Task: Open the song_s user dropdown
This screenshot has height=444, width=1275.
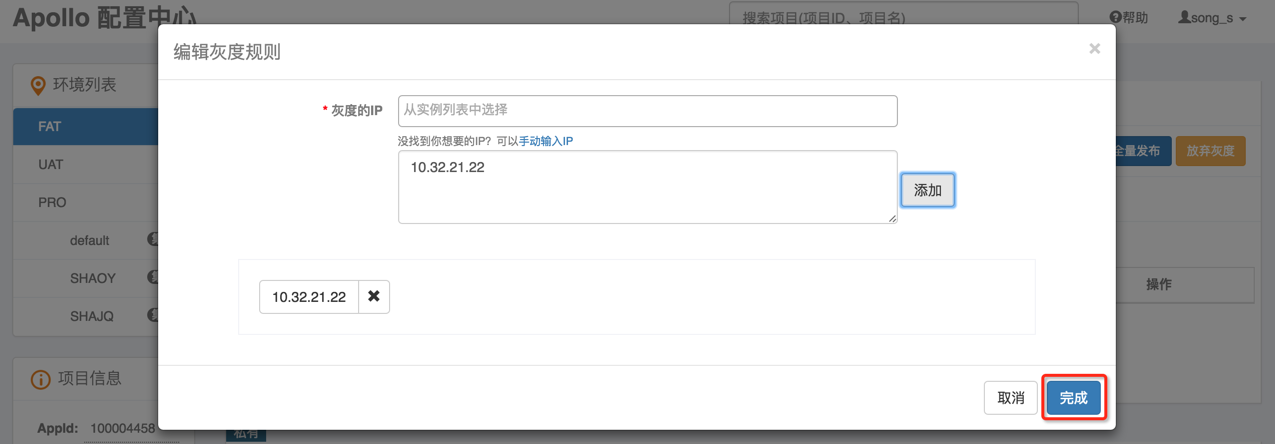Action: [1213, 18]
